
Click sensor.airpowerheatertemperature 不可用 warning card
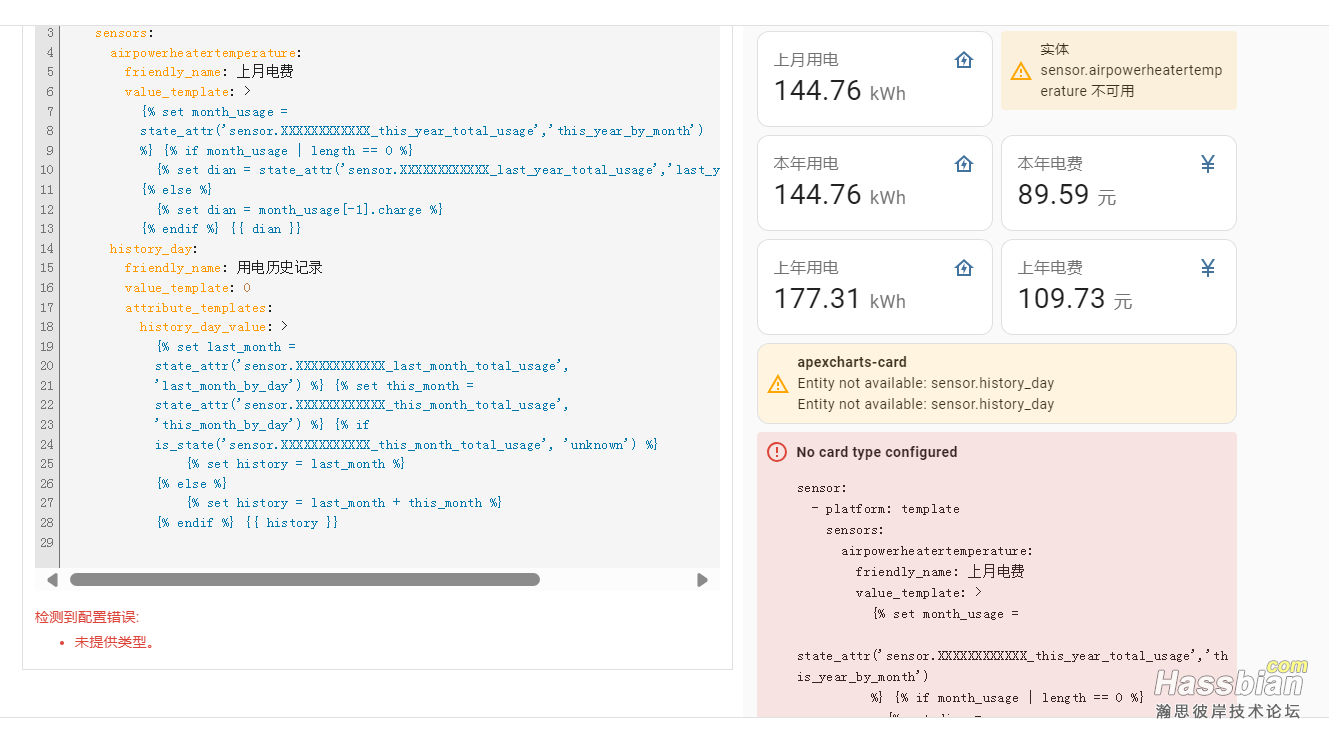click(1119, 70)
